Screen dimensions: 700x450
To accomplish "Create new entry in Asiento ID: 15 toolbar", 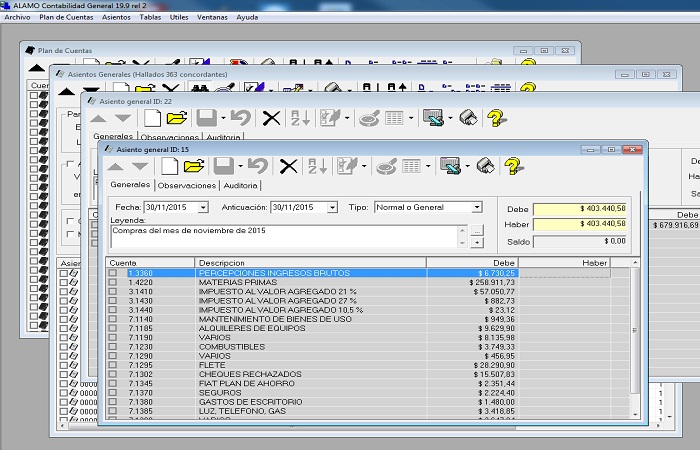I will pos(169,167).
